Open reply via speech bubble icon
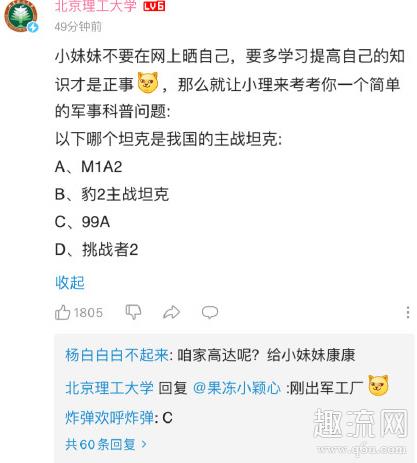Screen dimensions: 417x463 pos(210,312)
